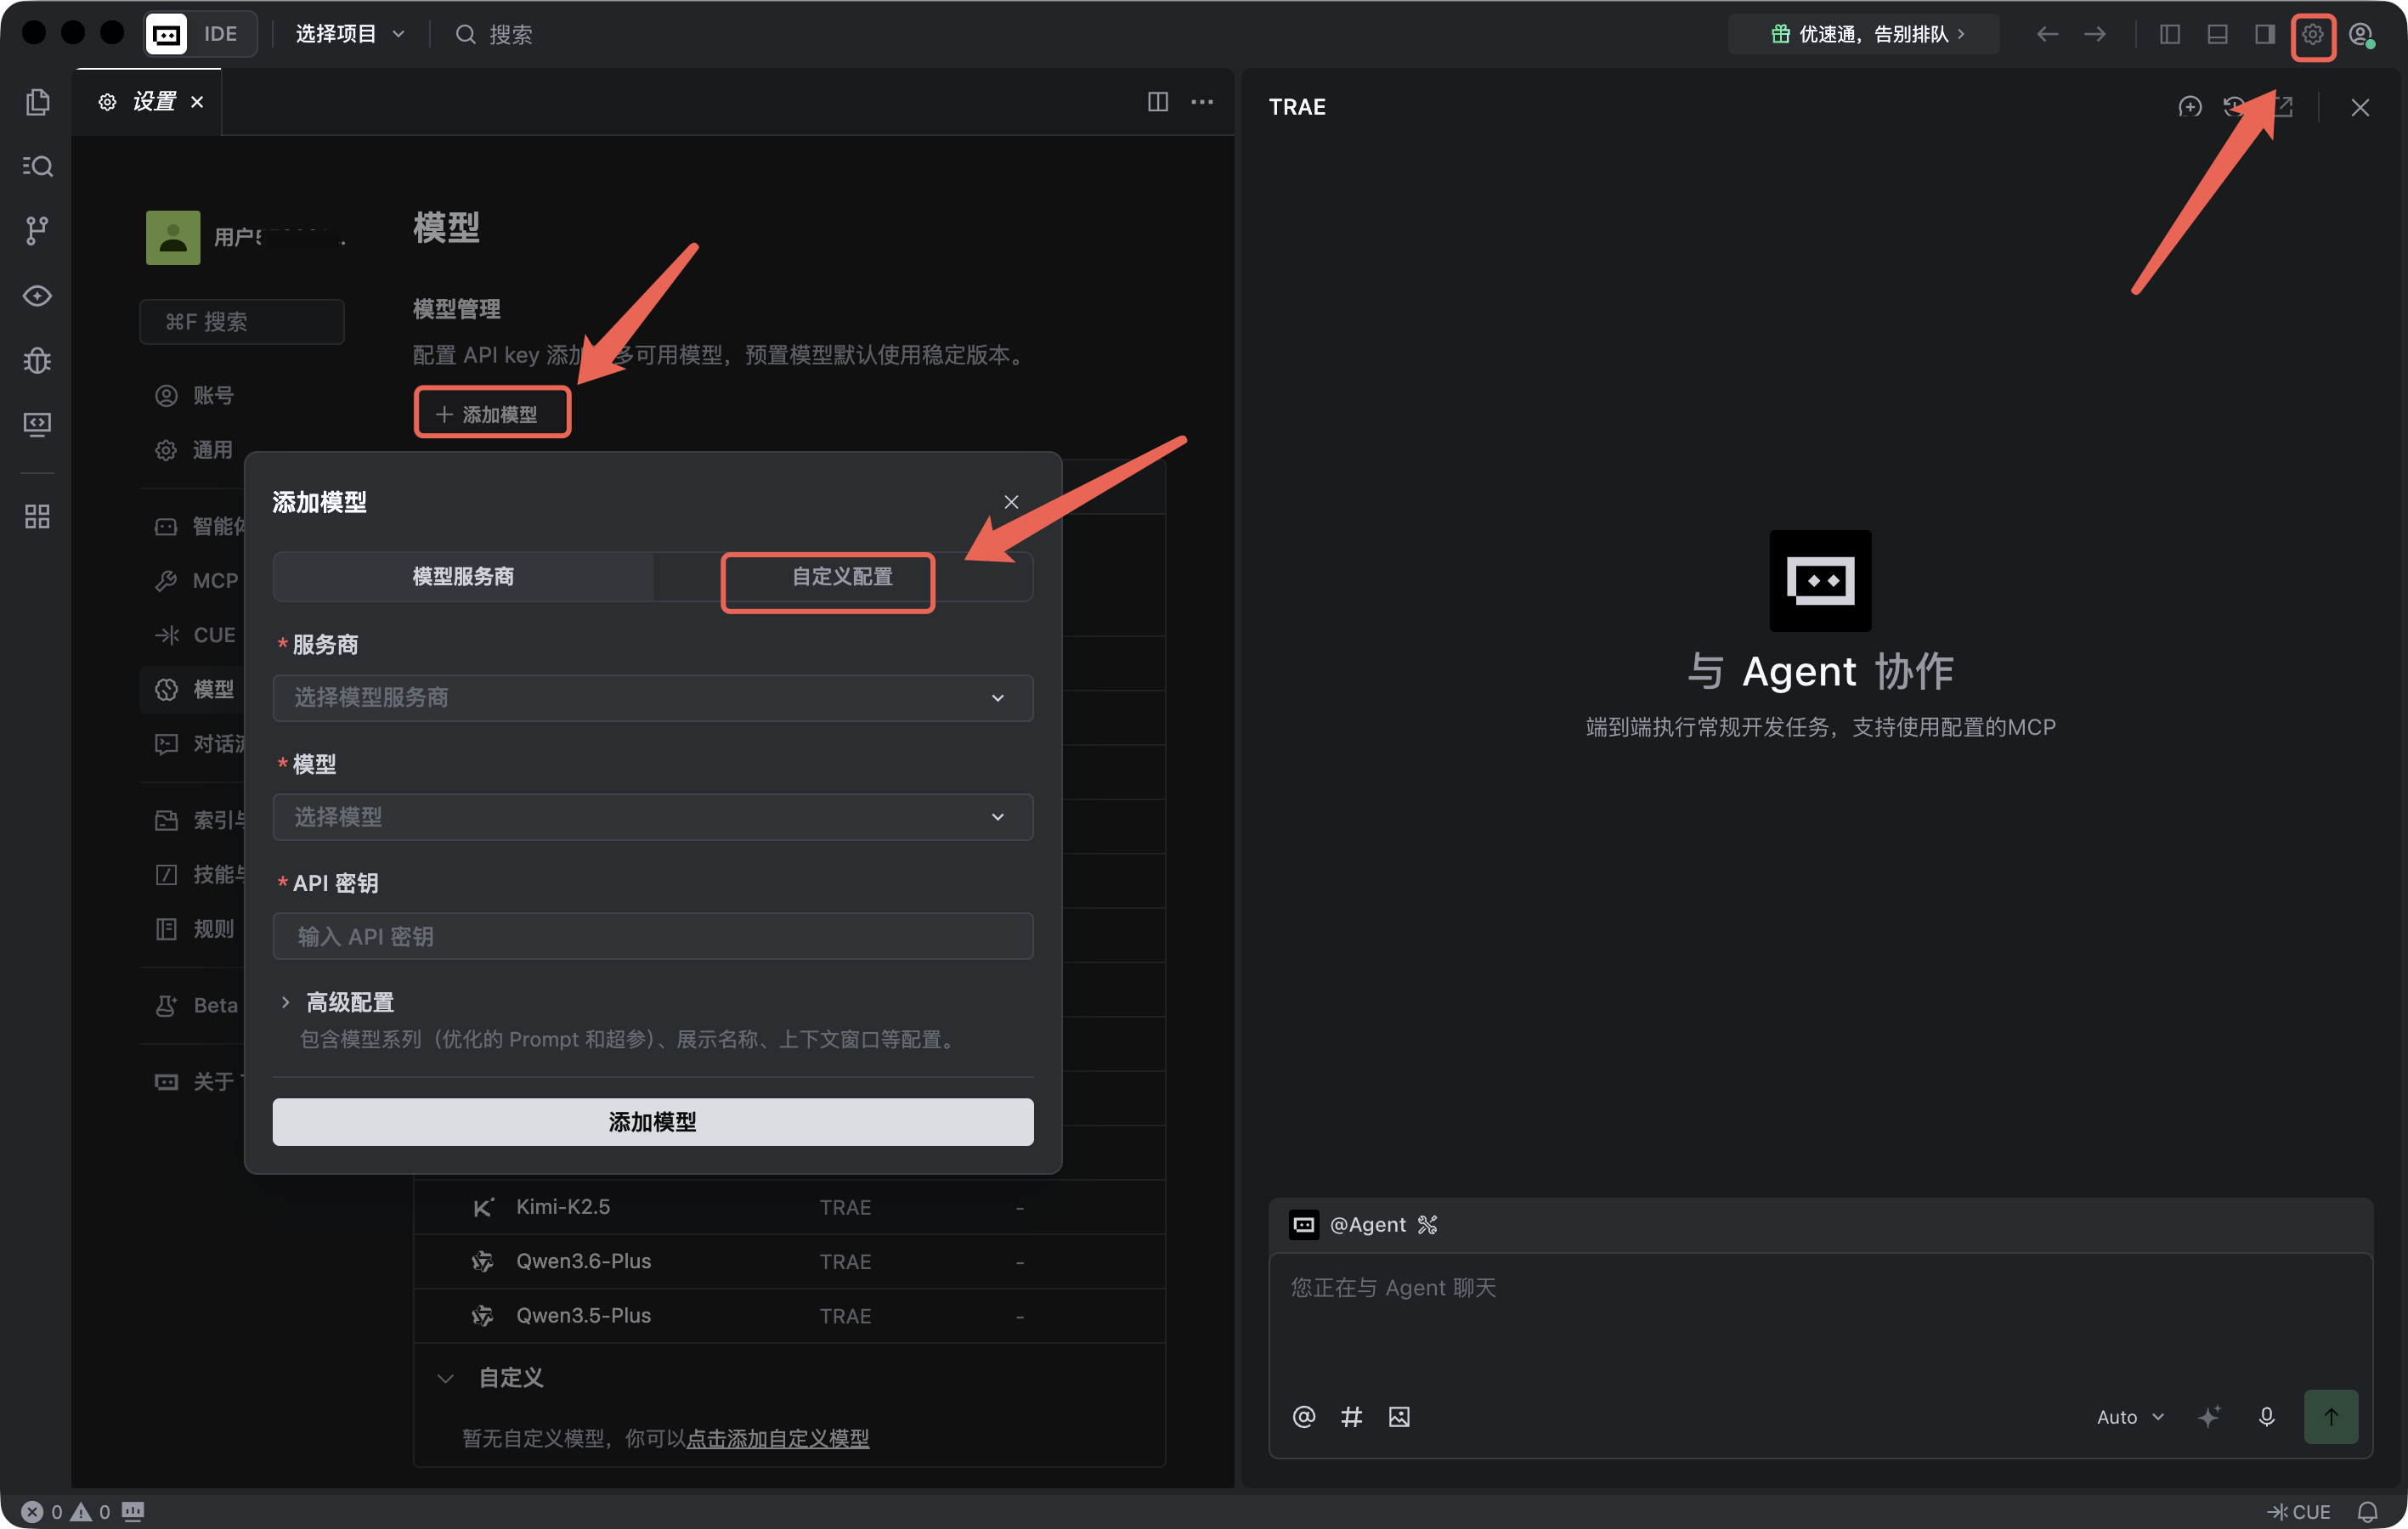The height and width of the screenshot is (1529, 2408).
Task: Attach an image to the chat
Action: pyautogui.click(x=1399, y=1416)
